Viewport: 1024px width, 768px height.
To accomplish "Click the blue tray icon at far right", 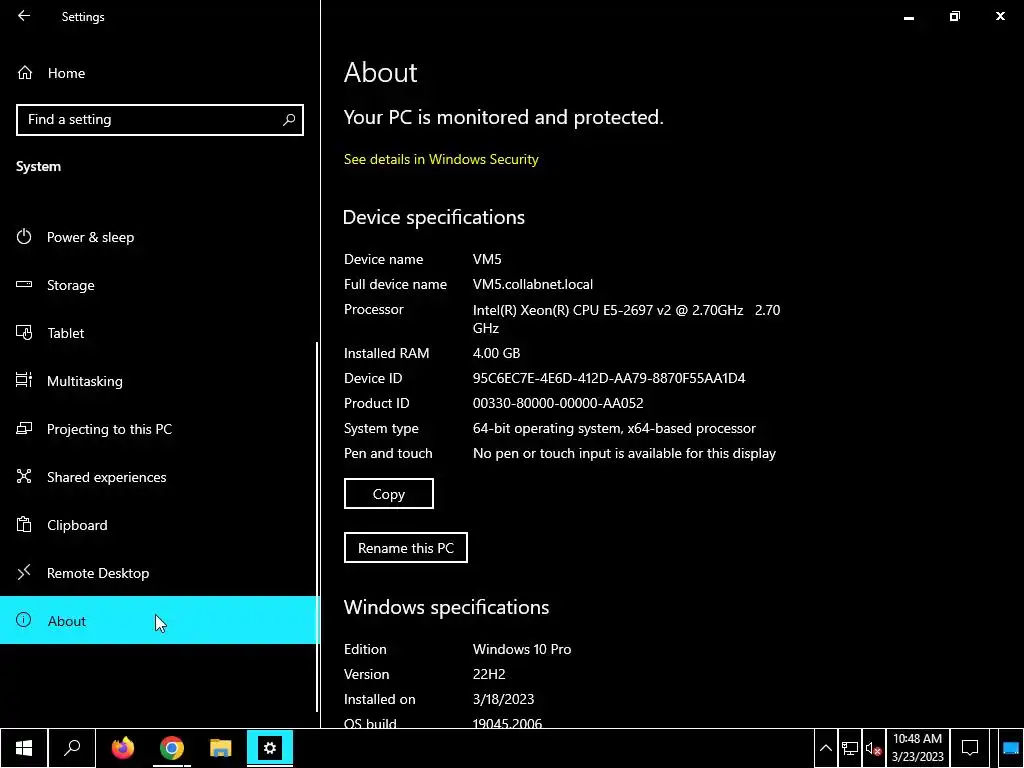I will pos(1010,748).
